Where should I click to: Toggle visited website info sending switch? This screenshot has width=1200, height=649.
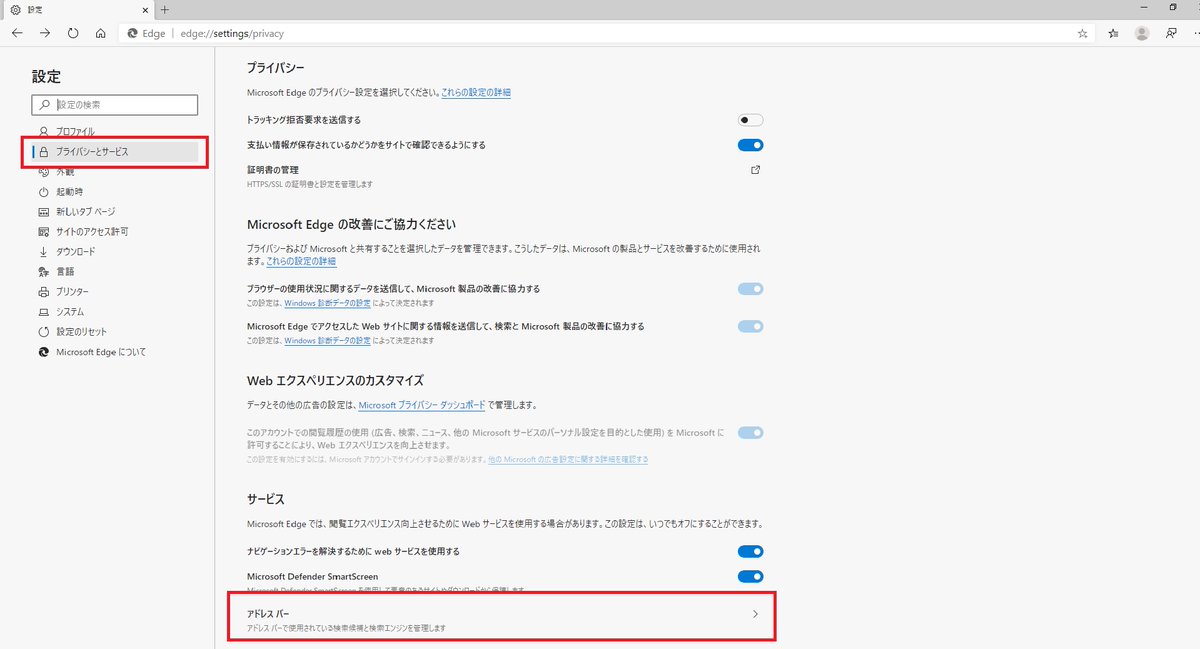(x=750, y=326)
